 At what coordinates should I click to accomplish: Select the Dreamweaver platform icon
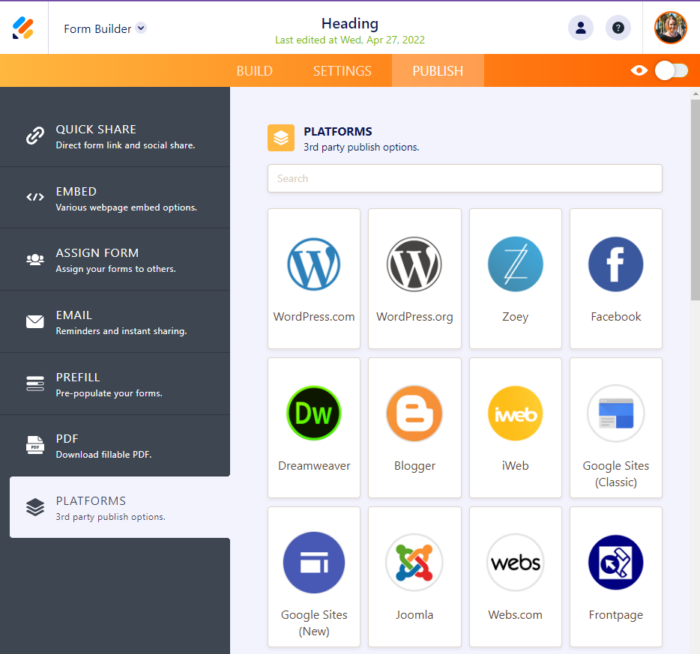coord(314,414)
